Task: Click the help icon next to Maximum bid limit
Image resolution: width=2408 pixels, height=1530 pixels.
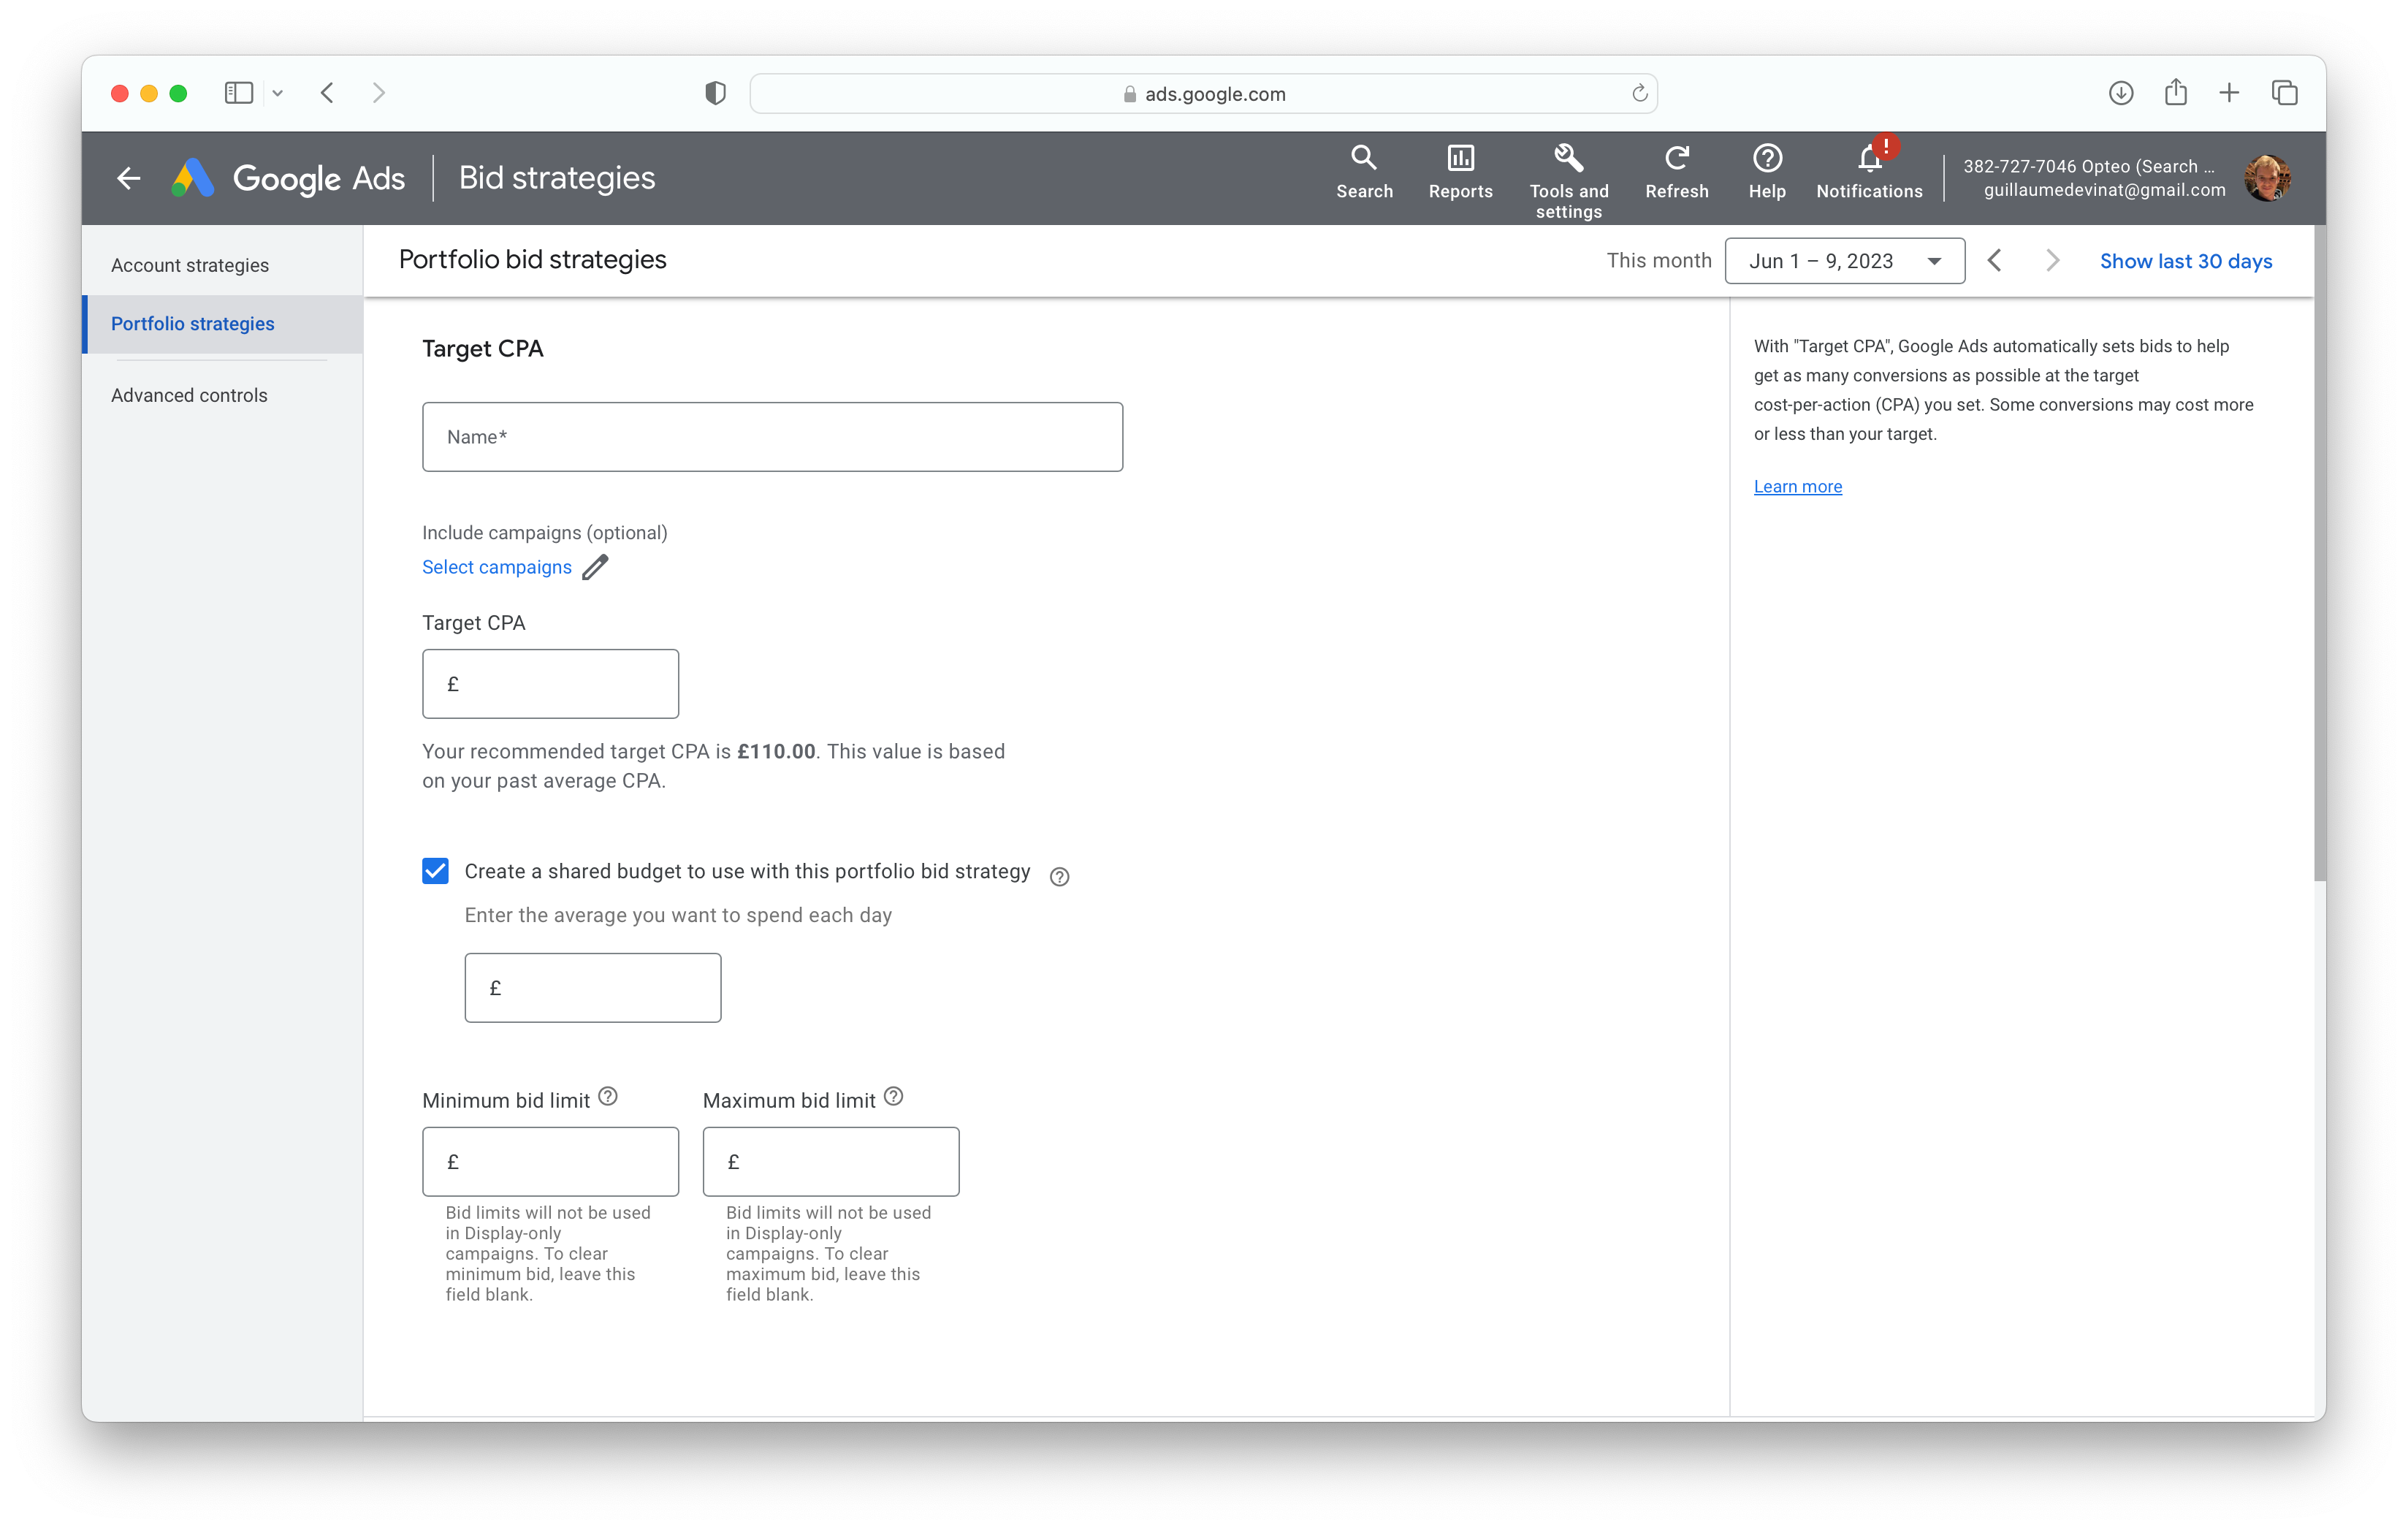Action: tap(894, 1096)
